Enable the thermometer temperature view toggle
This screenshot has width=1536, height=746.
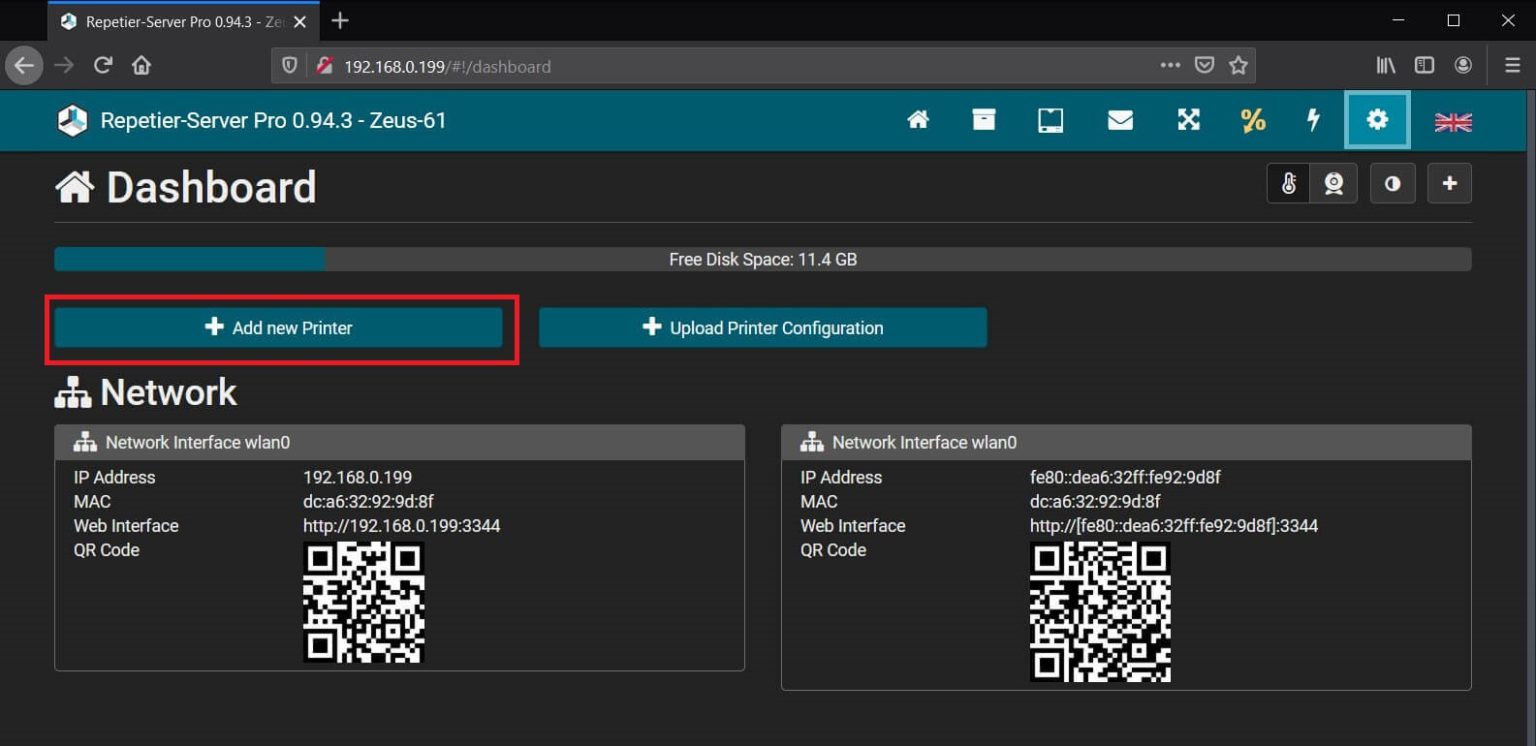(1289, 183)
